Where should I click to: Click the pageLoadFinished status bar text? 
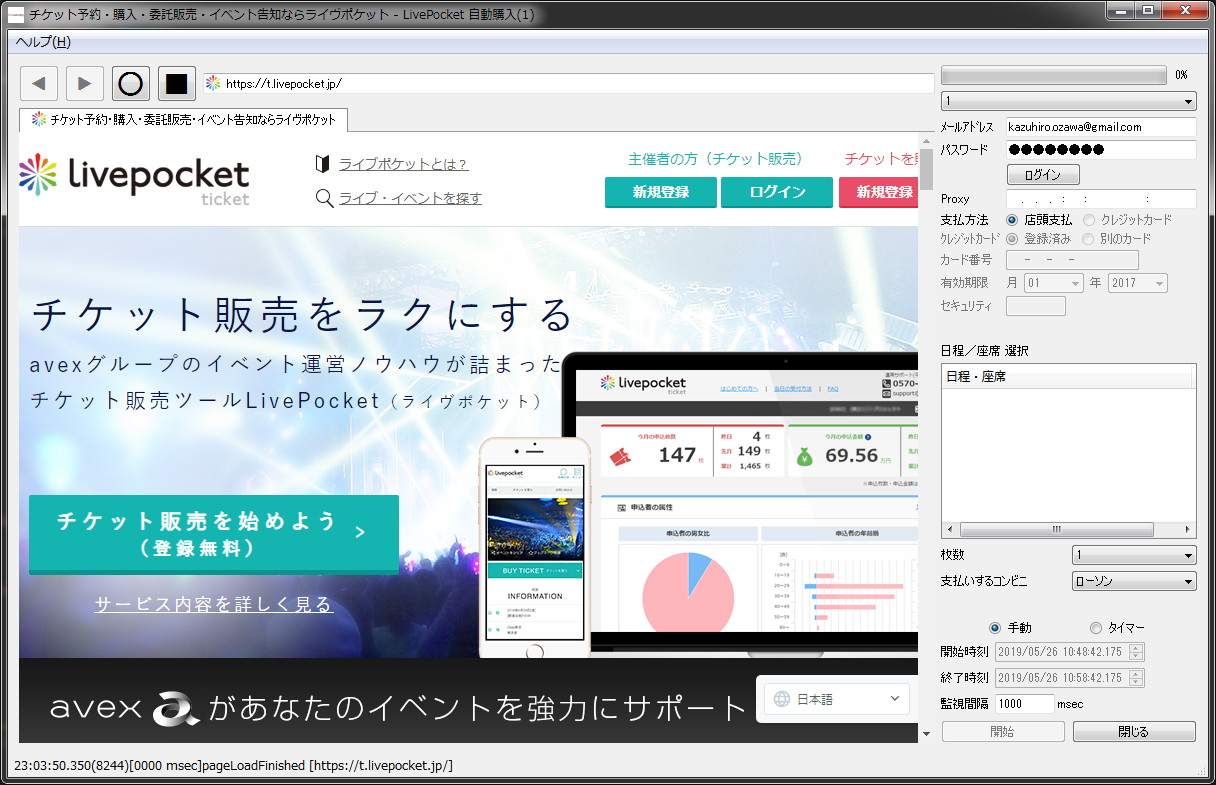click(x=233, y=765)
